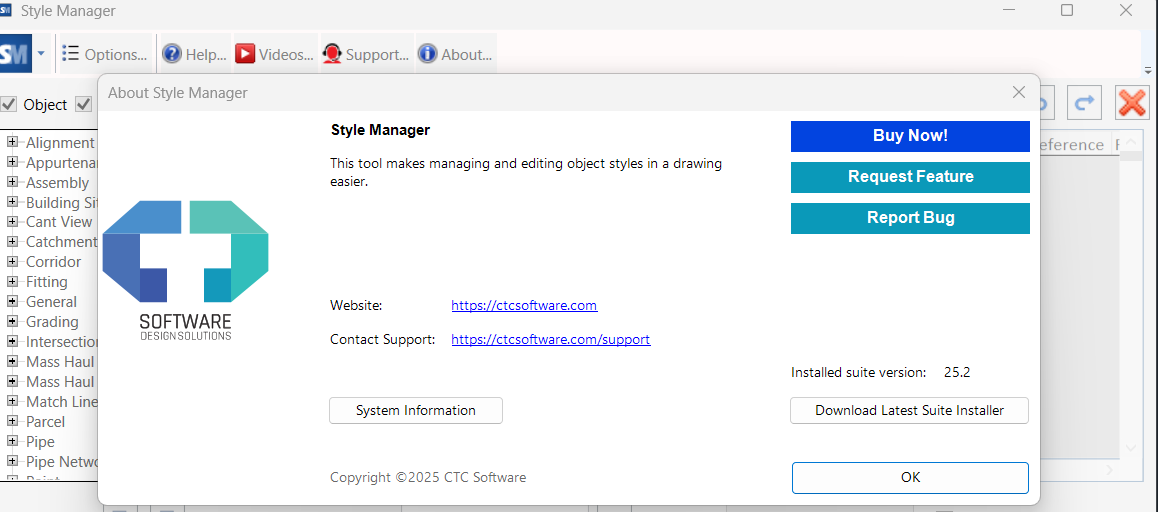Expand the Corridor tree node
Image resolution: width=1158 pixels, height=512 pixels.
13,261
